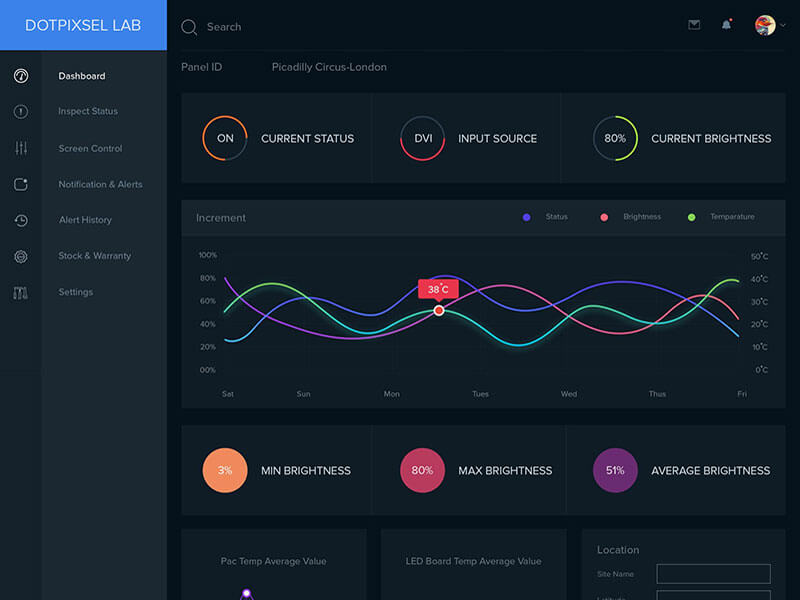This screenshot has width=800, height=600.
Task: Open Alert History clock icon
Action: tap(21, 220)
